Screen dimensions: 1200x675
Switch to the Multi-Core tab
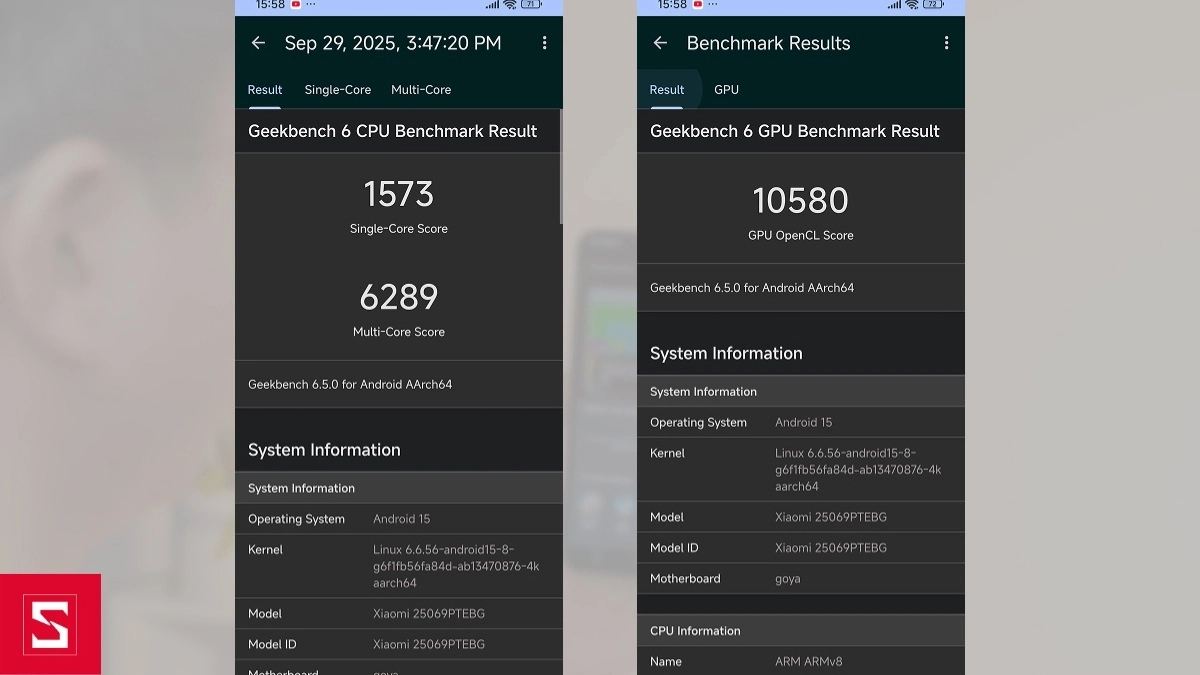click(421, 90)
